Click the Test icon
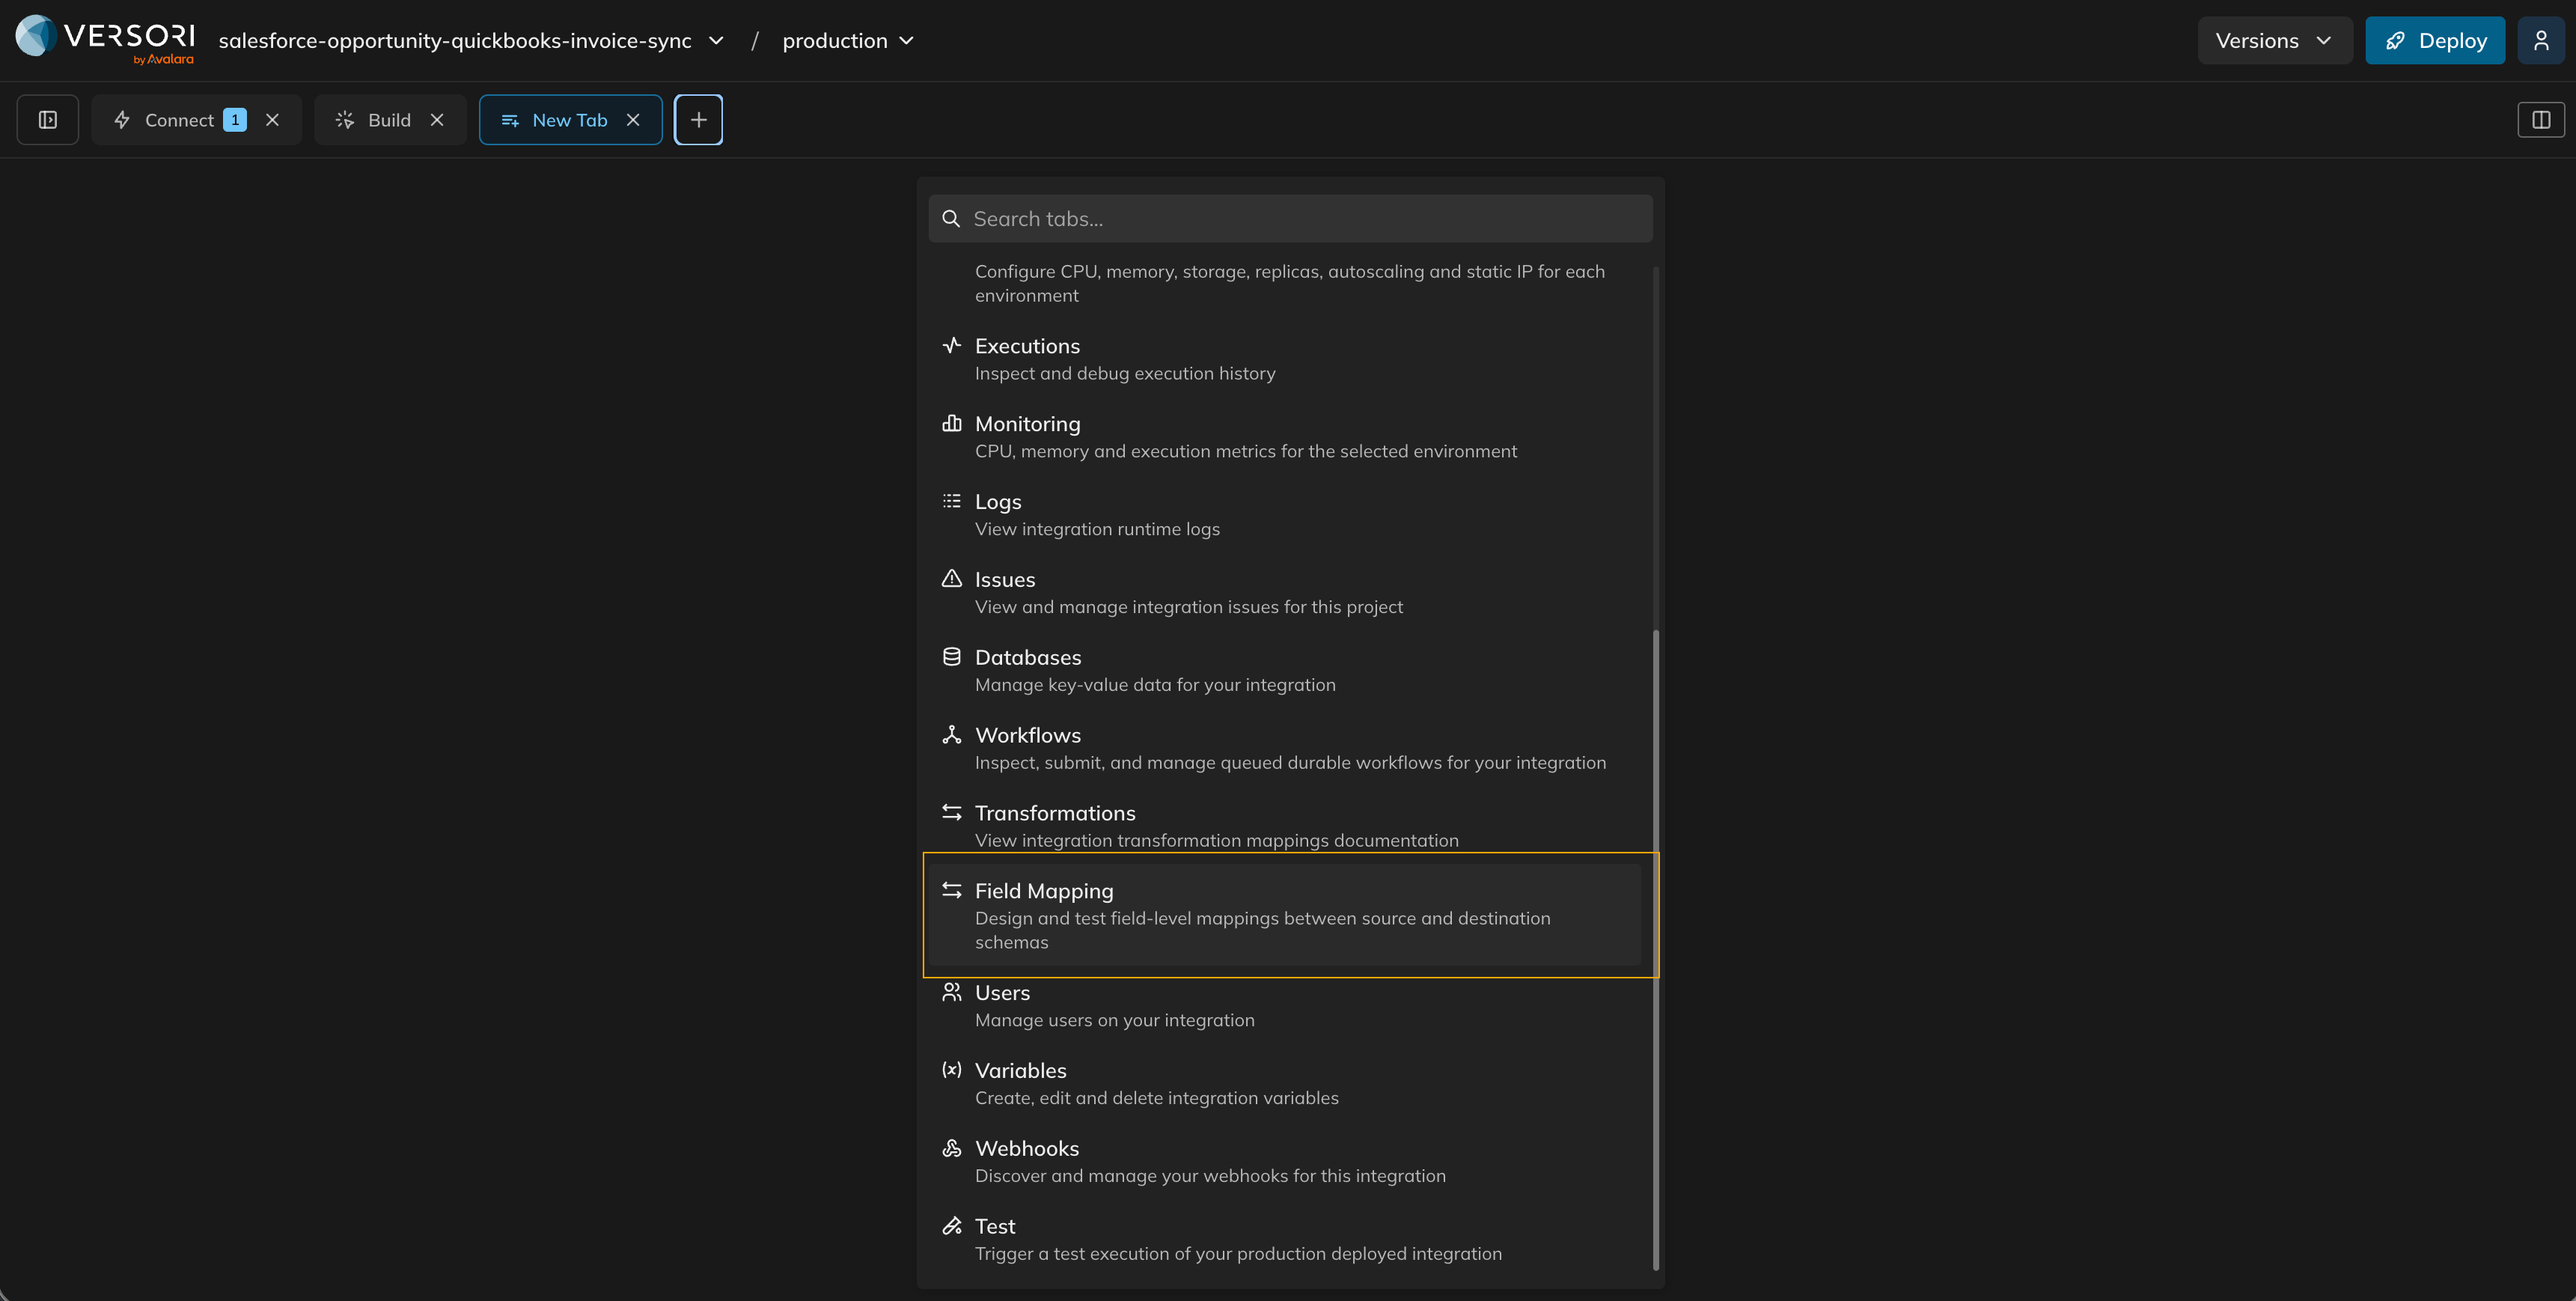This screenshot has width=2576, height=1301. click(952, 1226)
